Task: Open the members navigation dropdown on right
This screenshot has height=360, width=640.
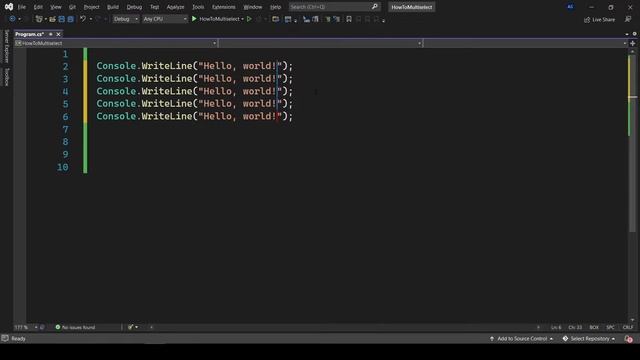Action: point(526,43)
